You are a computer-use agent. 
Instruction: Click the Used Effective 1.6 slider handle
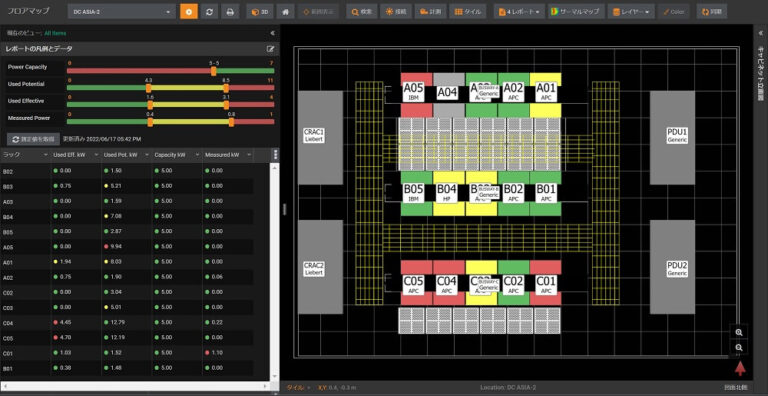tap(150, 104)
